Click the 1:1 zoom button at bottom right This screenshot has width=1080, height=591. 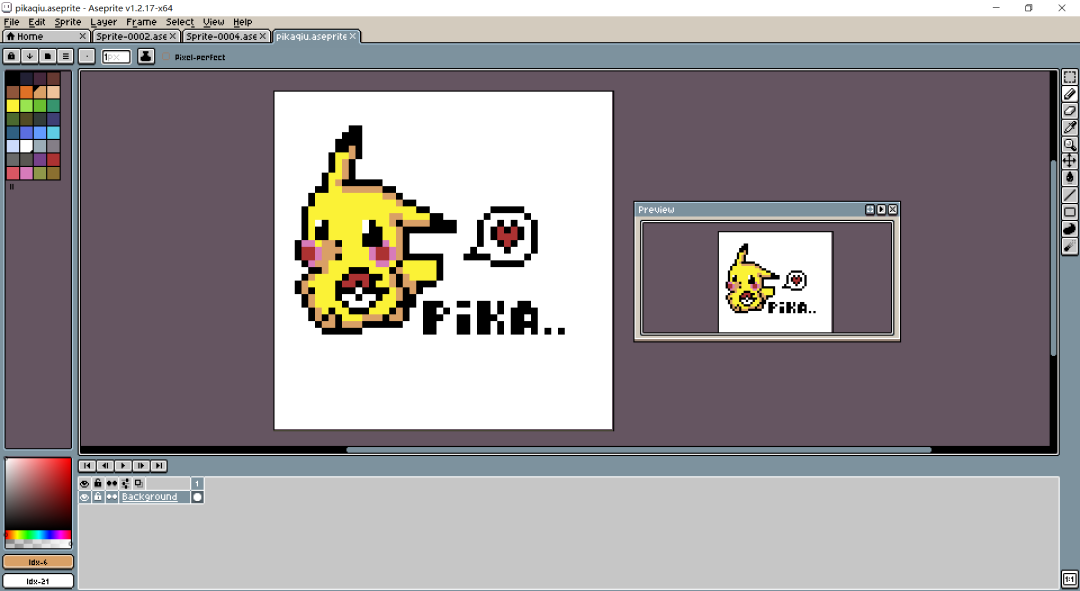pos(1070,580)
